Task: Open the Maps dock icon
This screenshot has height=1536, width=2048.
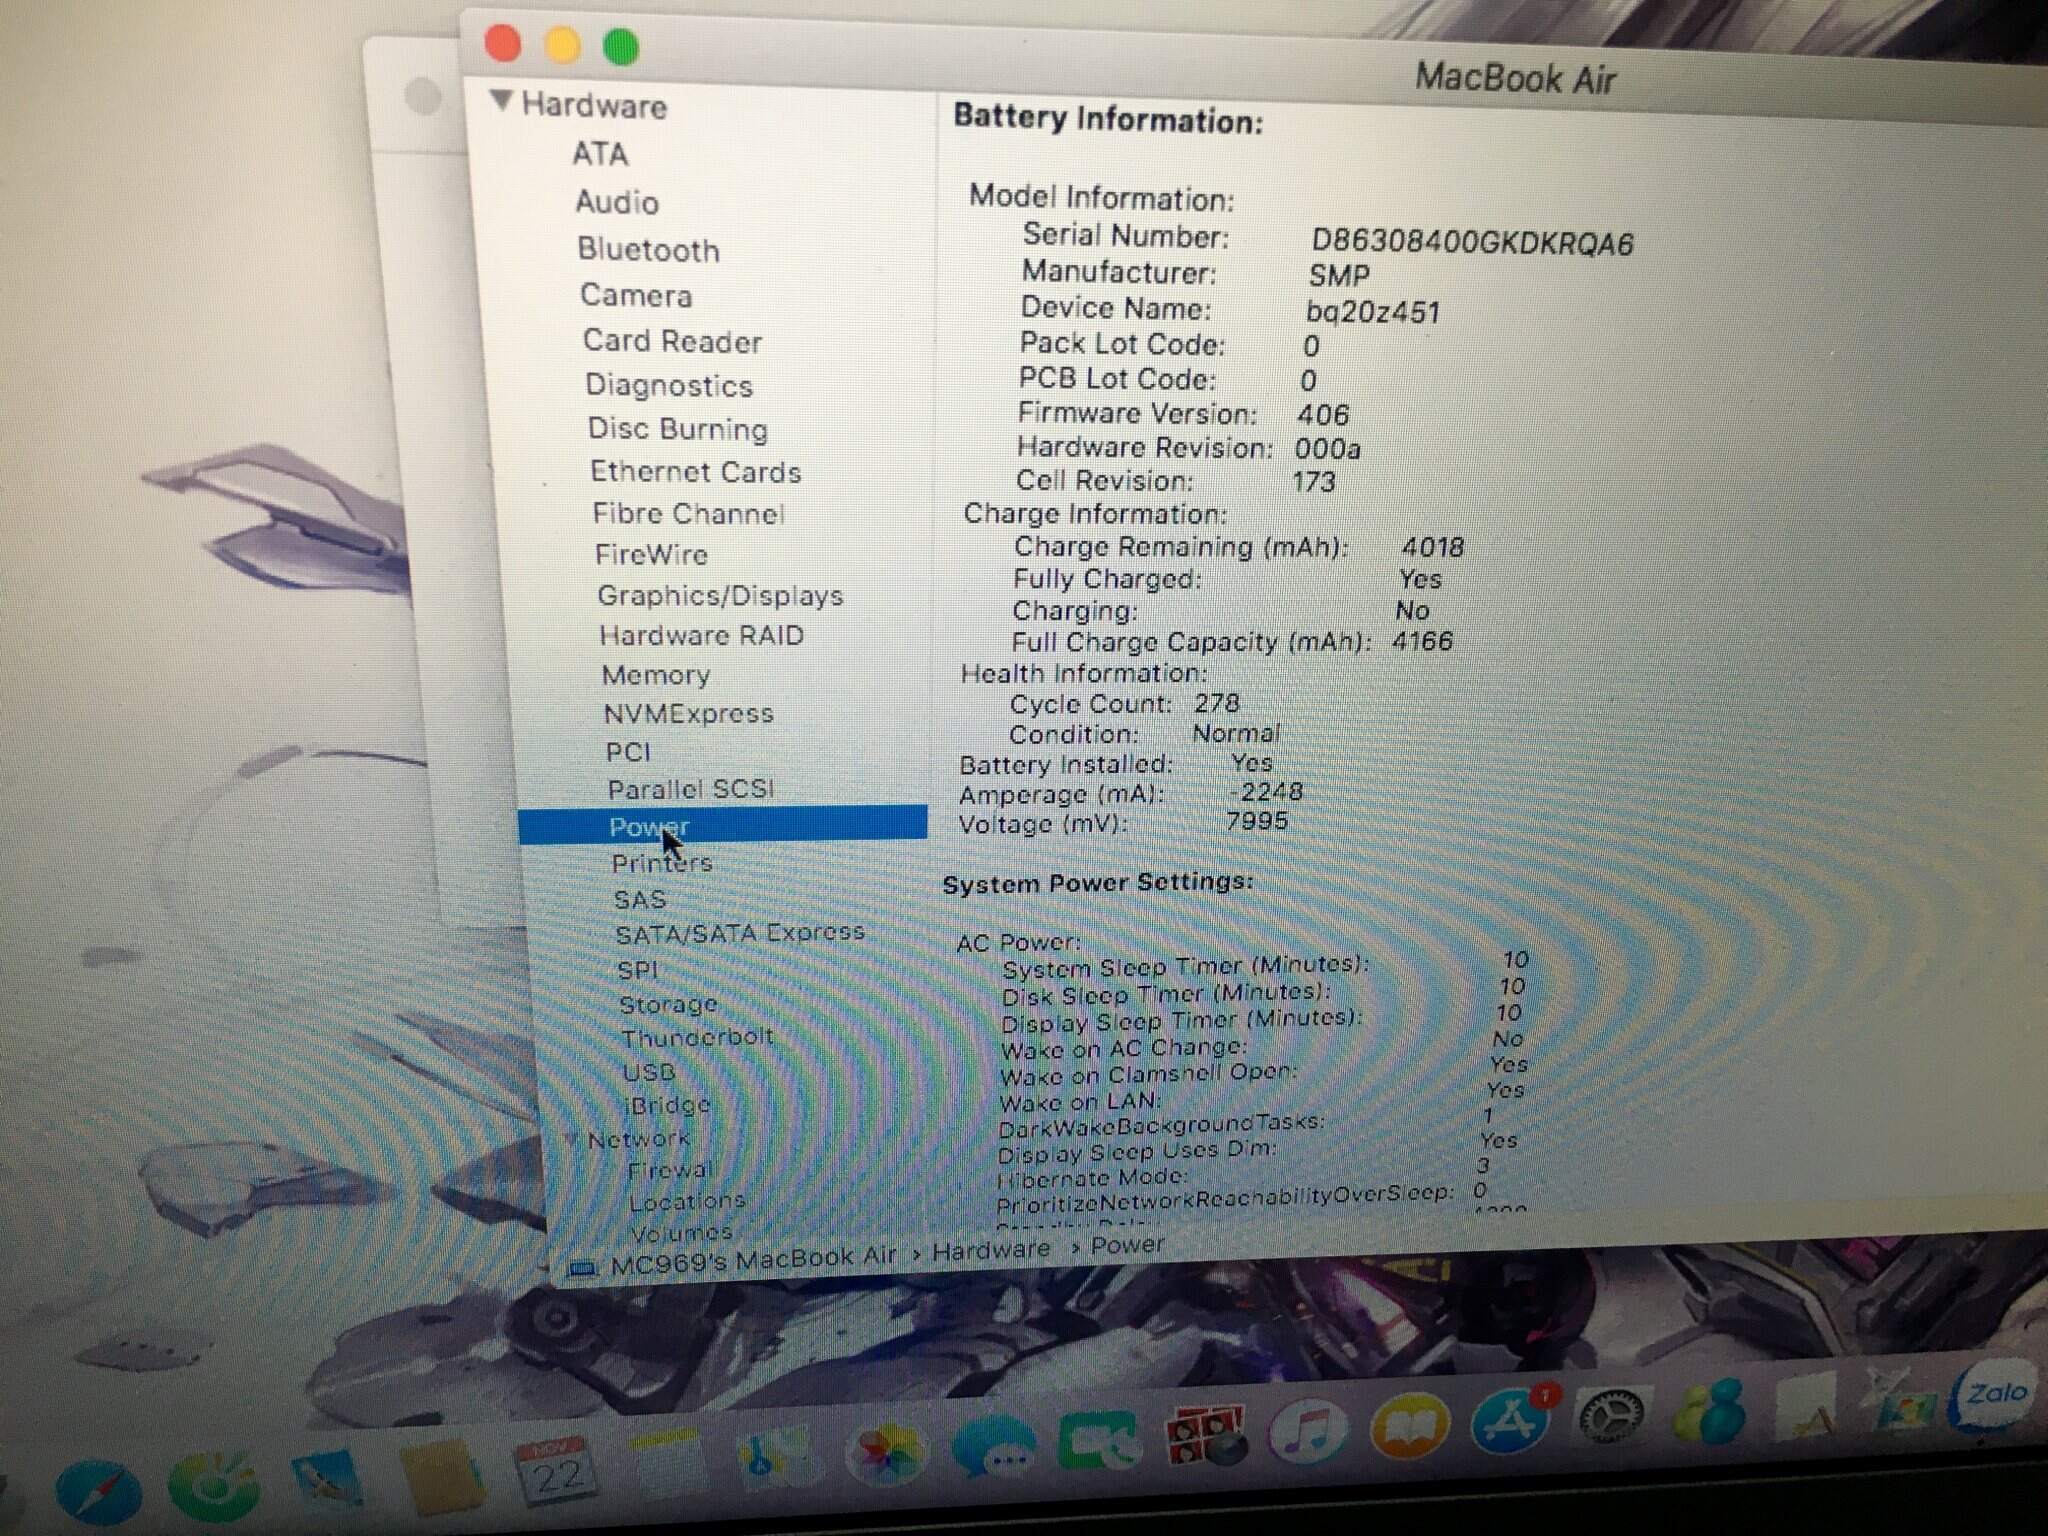Action: pyautogui.click(x=777, y=1455)
